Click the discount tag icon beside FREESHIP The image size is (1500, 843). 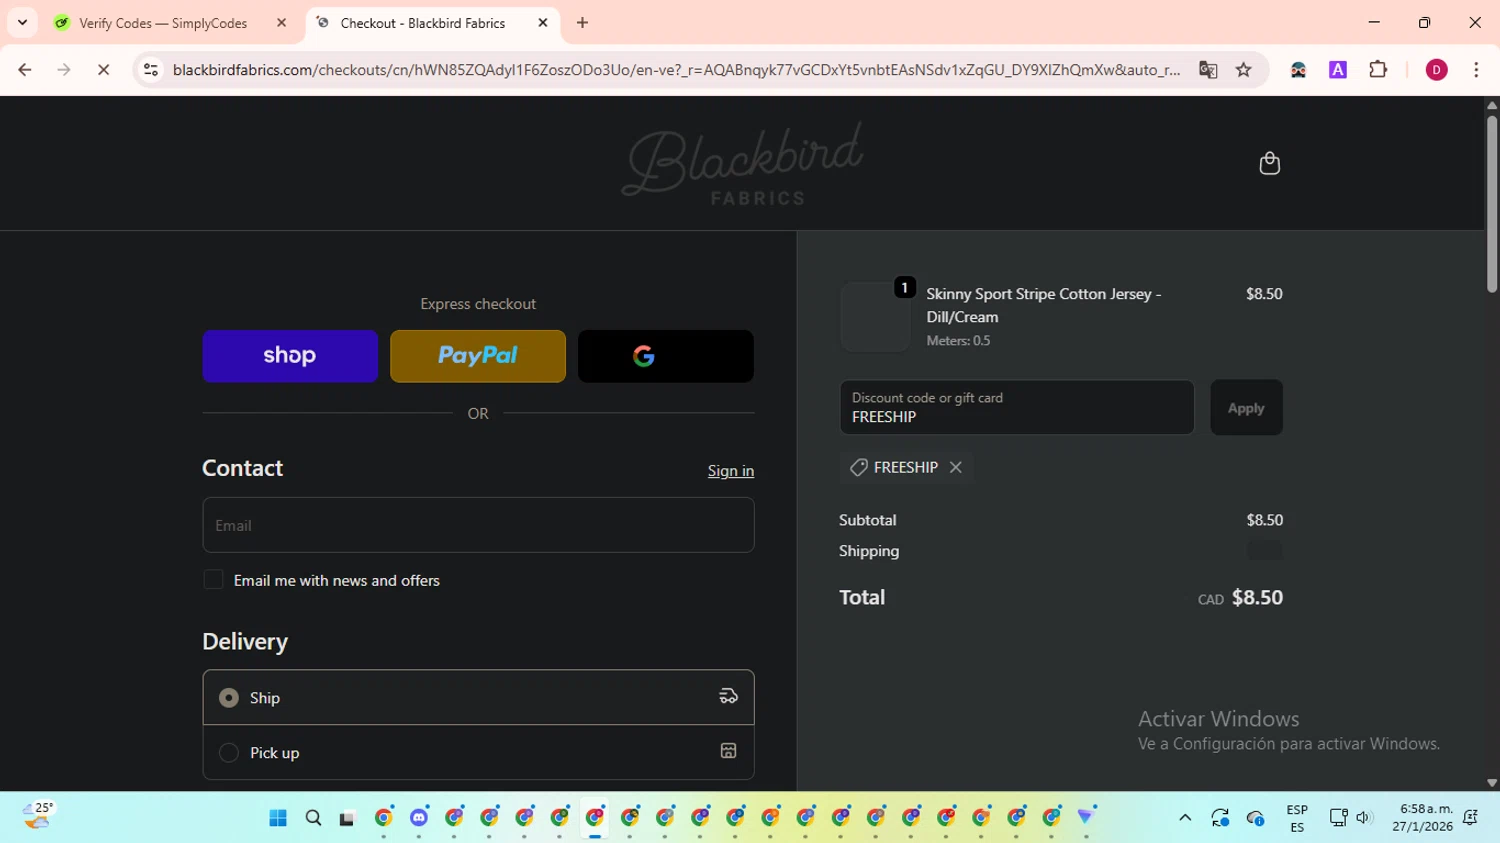coord(858,467)
